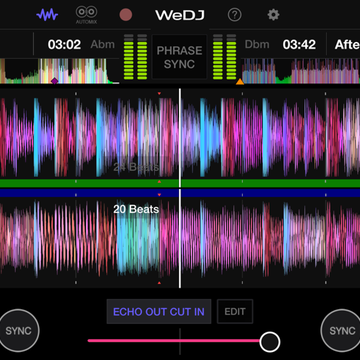360x360 pixels.
Task: Click the right deck track title "Afte"
Action: pos(347,44)
